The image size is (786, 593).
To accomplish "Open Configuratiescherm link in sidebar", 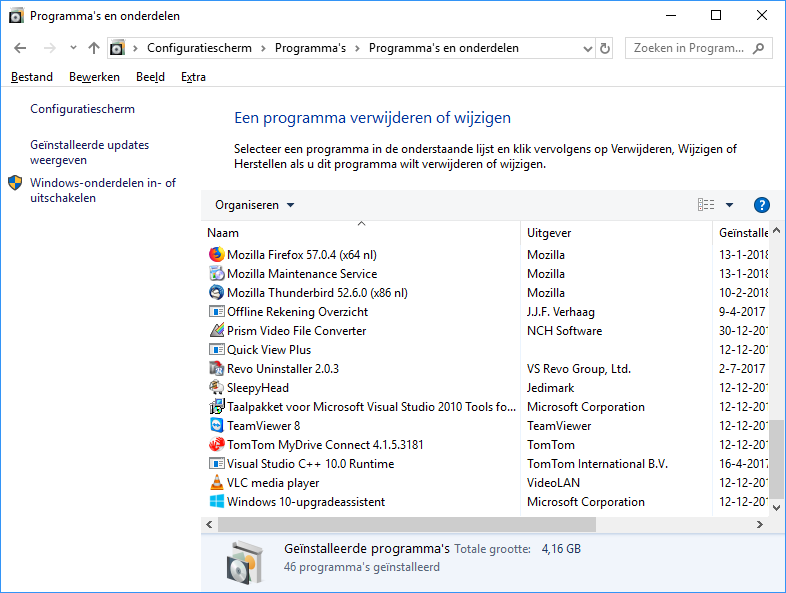I will coord(82,109).
